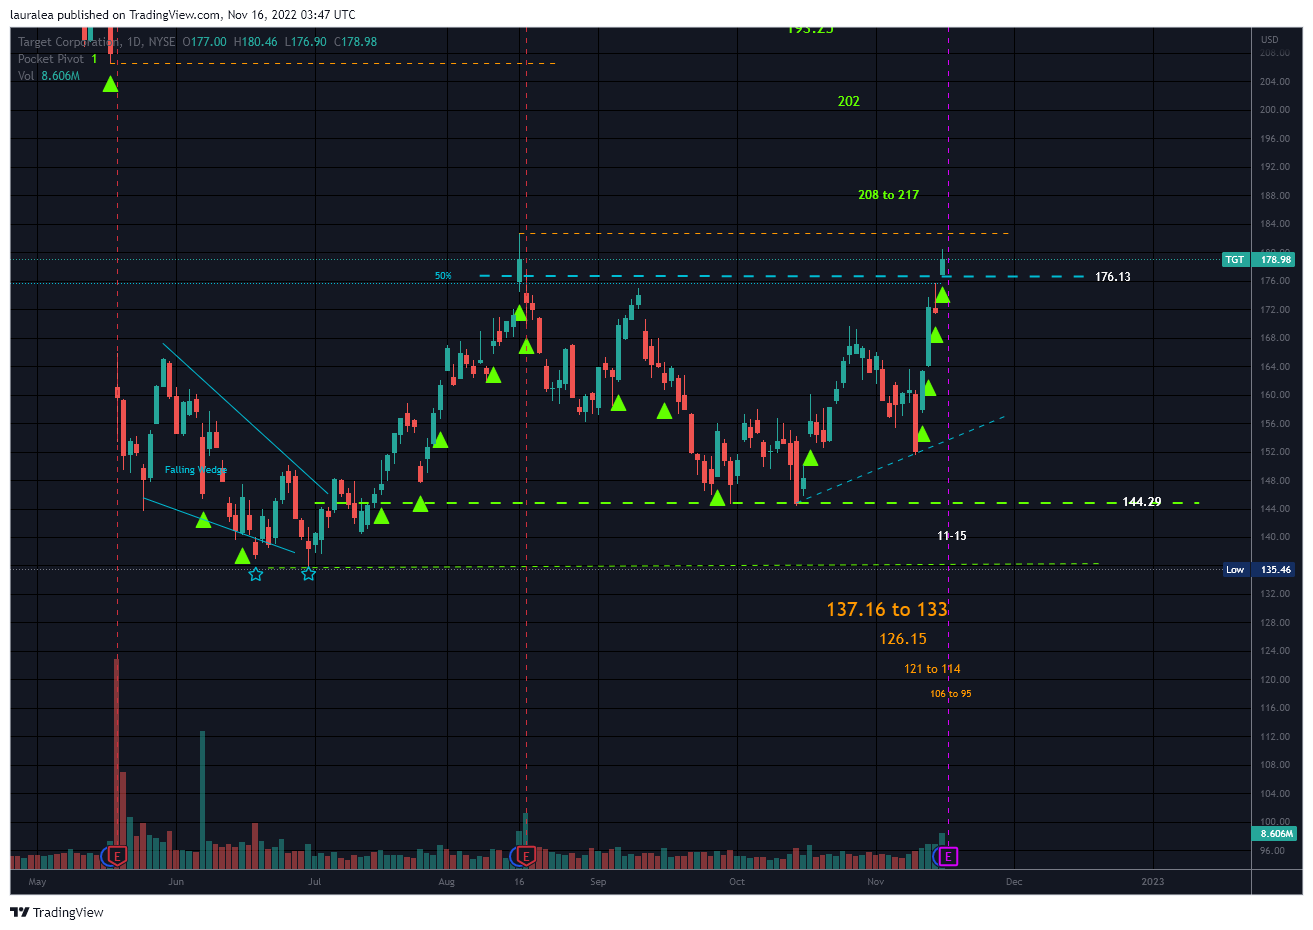Viewport: 1313px width, 930px height.
Task: Click the red earnings E marker in late May
Action: 117,856
